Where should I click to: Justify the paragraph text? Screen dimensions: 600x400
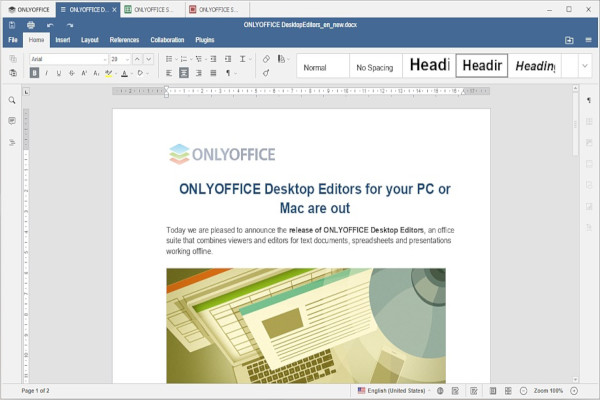pos(213,73)
